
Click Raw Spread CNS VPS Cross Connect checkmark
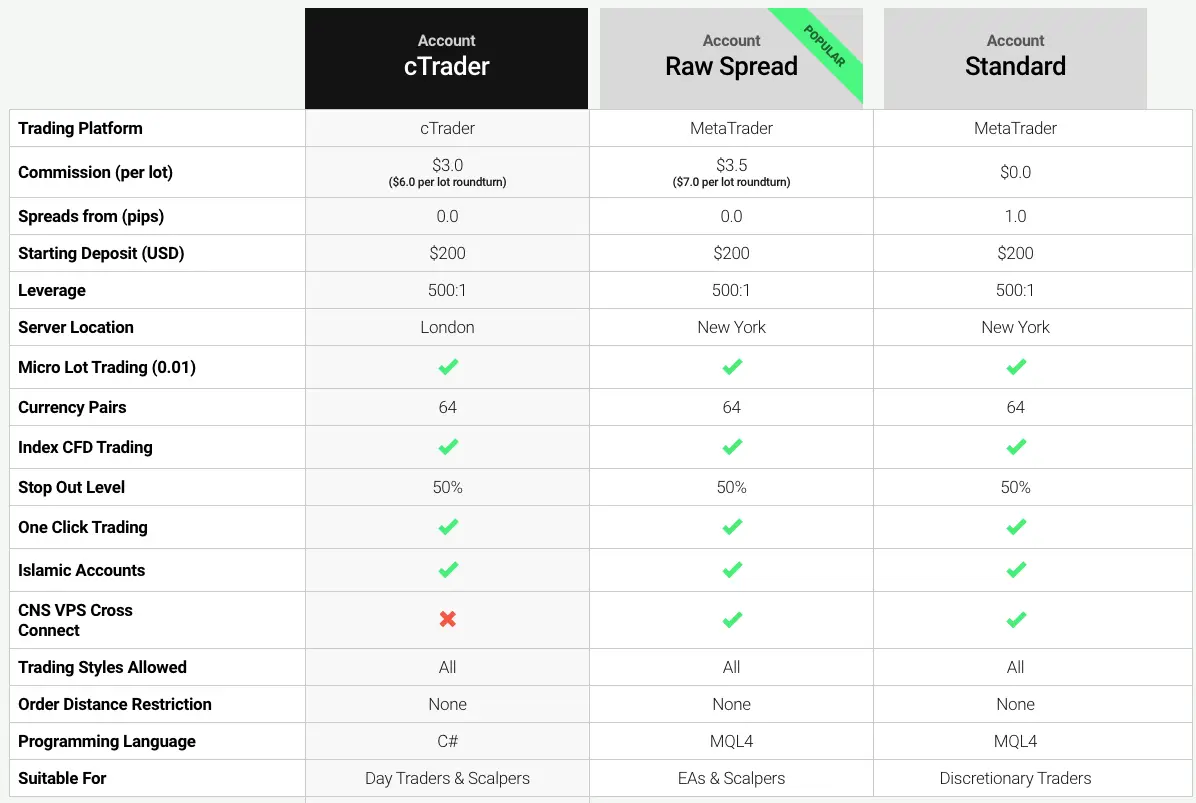(x=731, y=620)
